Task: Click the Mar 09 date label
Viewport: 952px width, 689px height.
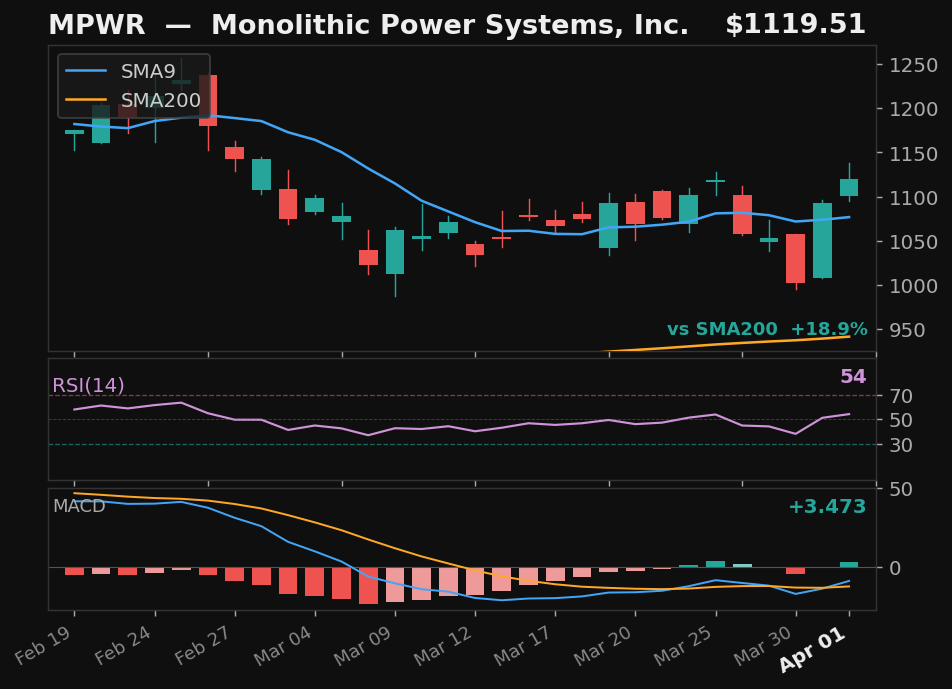Action: tap(363, 645)
